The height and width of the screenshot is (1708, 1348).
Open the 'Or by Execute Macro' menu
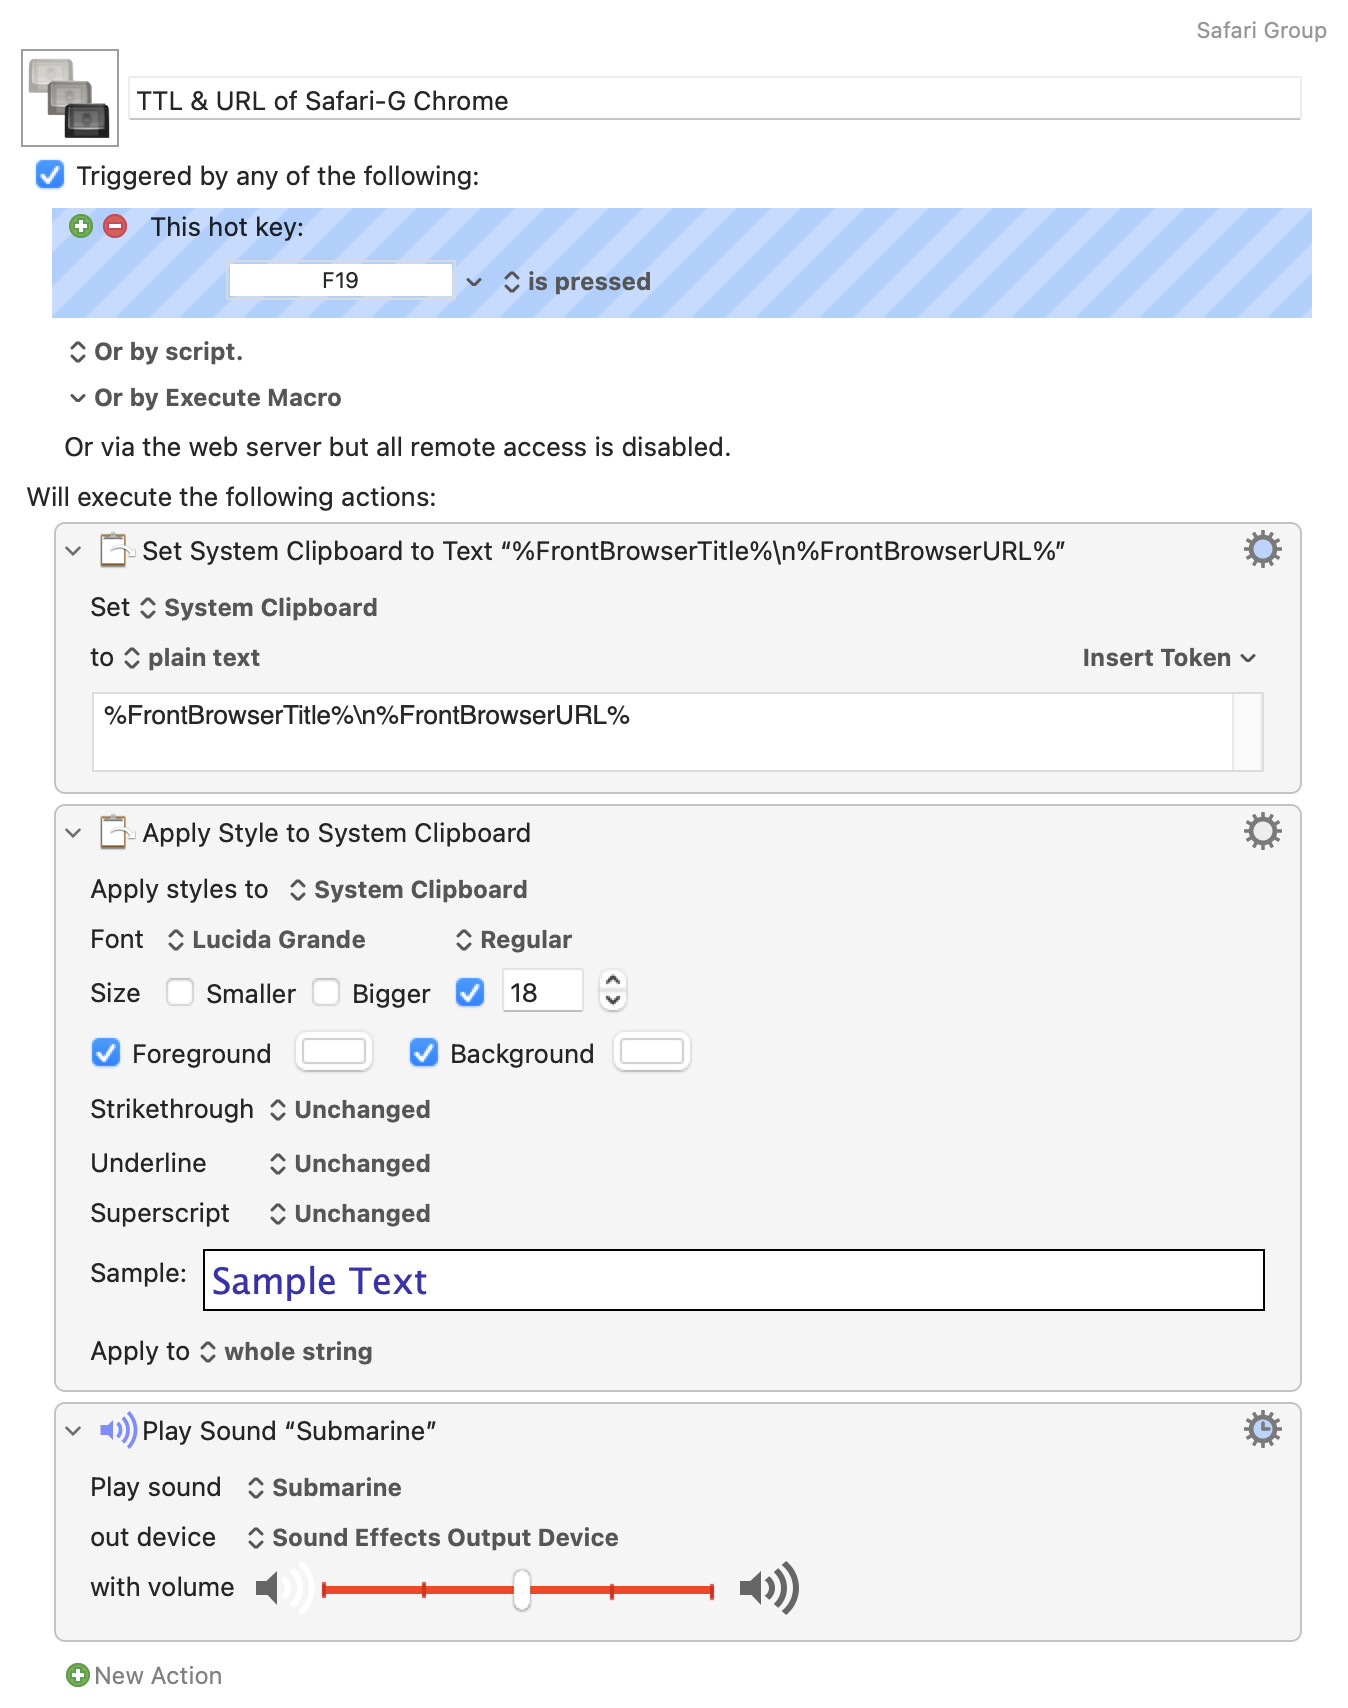[206, 398]
